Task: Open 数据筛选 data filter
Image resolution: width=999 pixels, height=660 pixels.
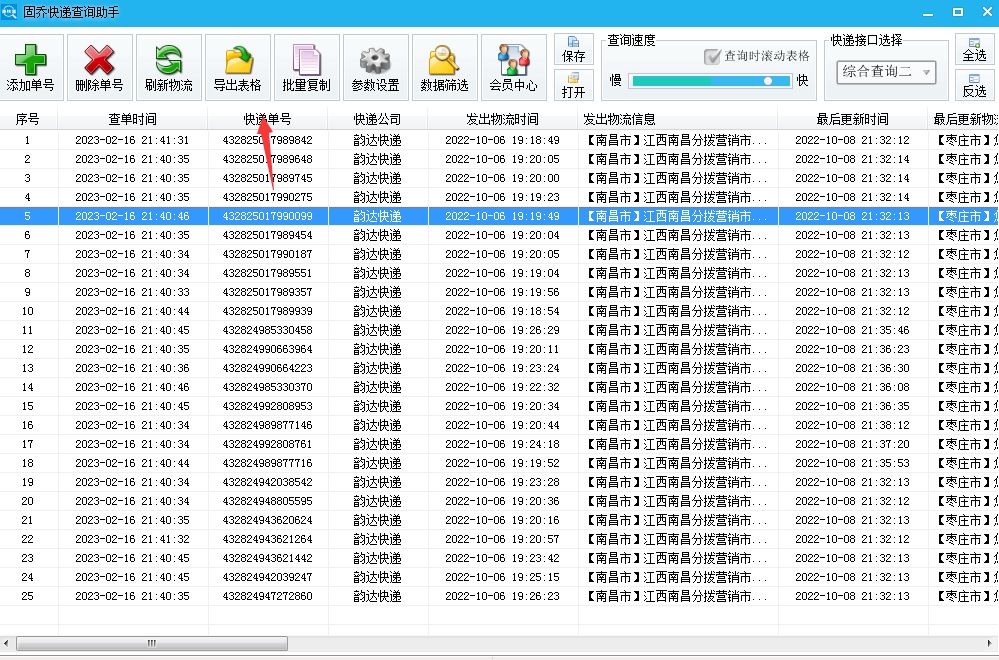Action: tap(444, 68)
